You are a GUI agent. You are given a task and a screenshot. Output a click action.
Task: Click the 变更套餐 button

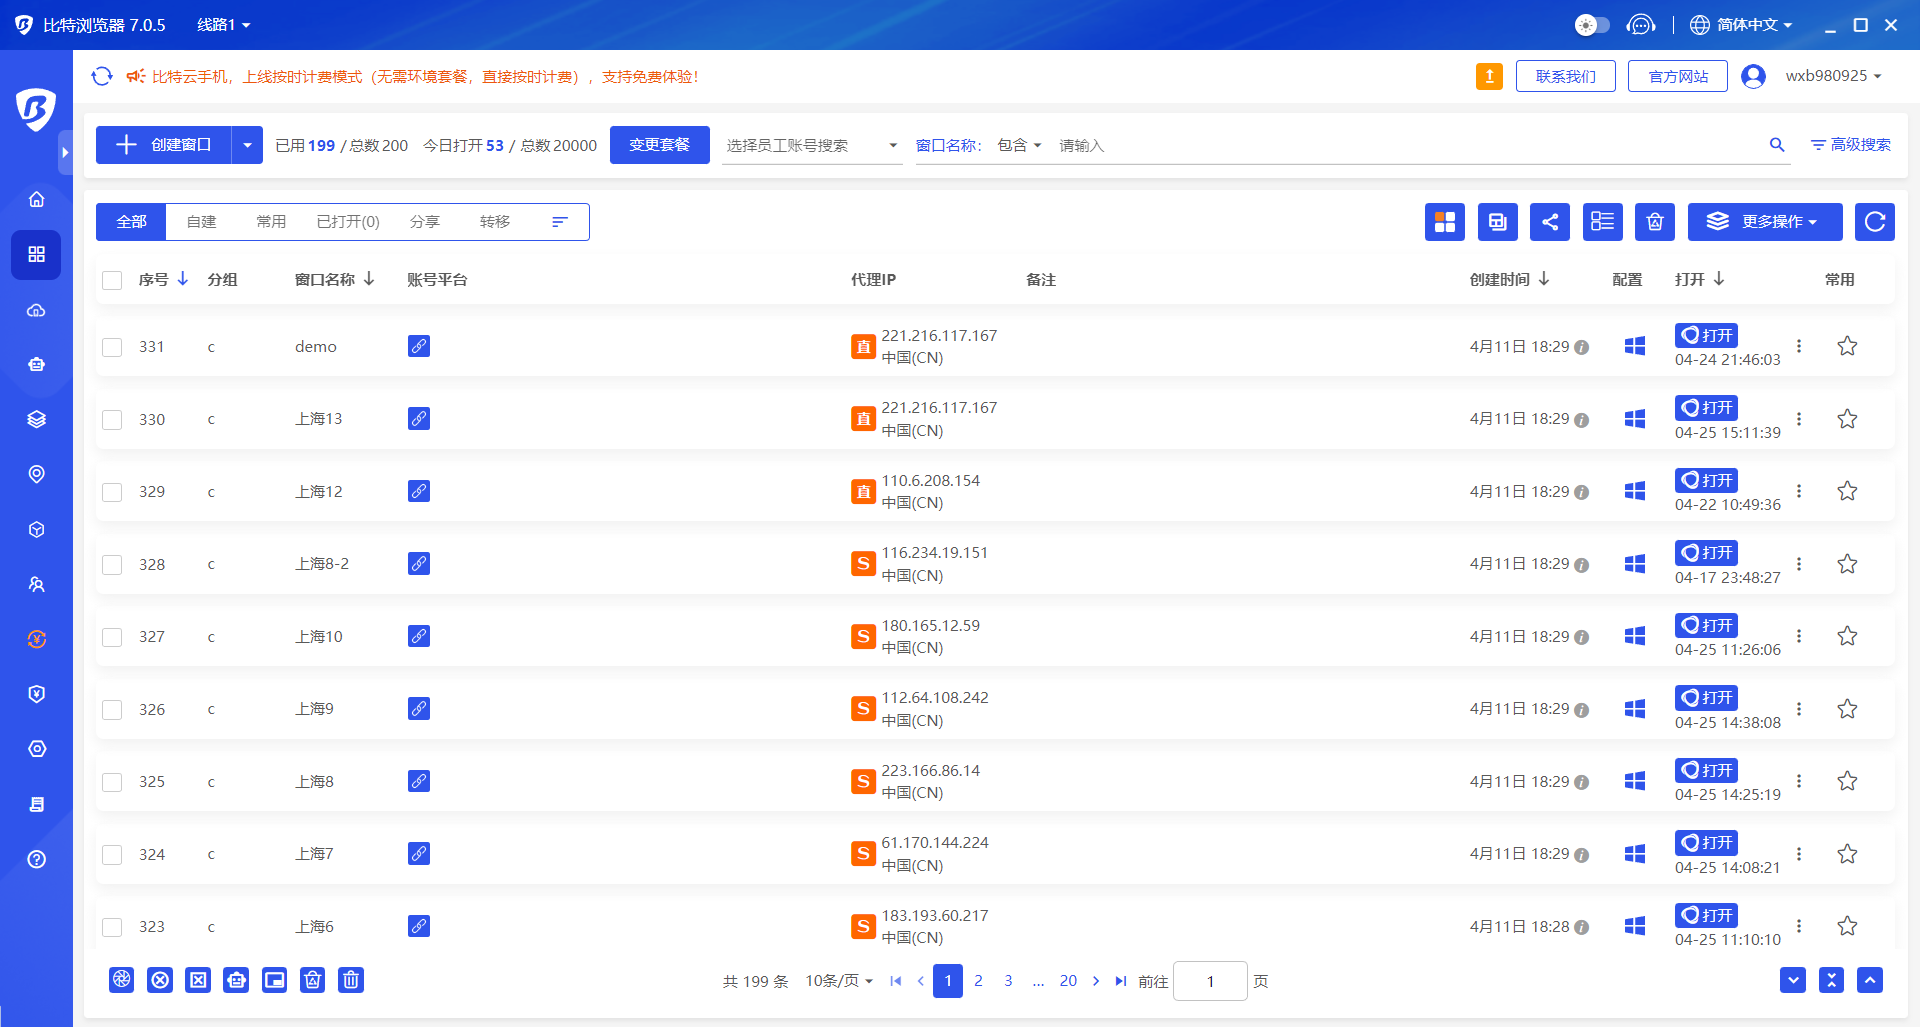659,145
